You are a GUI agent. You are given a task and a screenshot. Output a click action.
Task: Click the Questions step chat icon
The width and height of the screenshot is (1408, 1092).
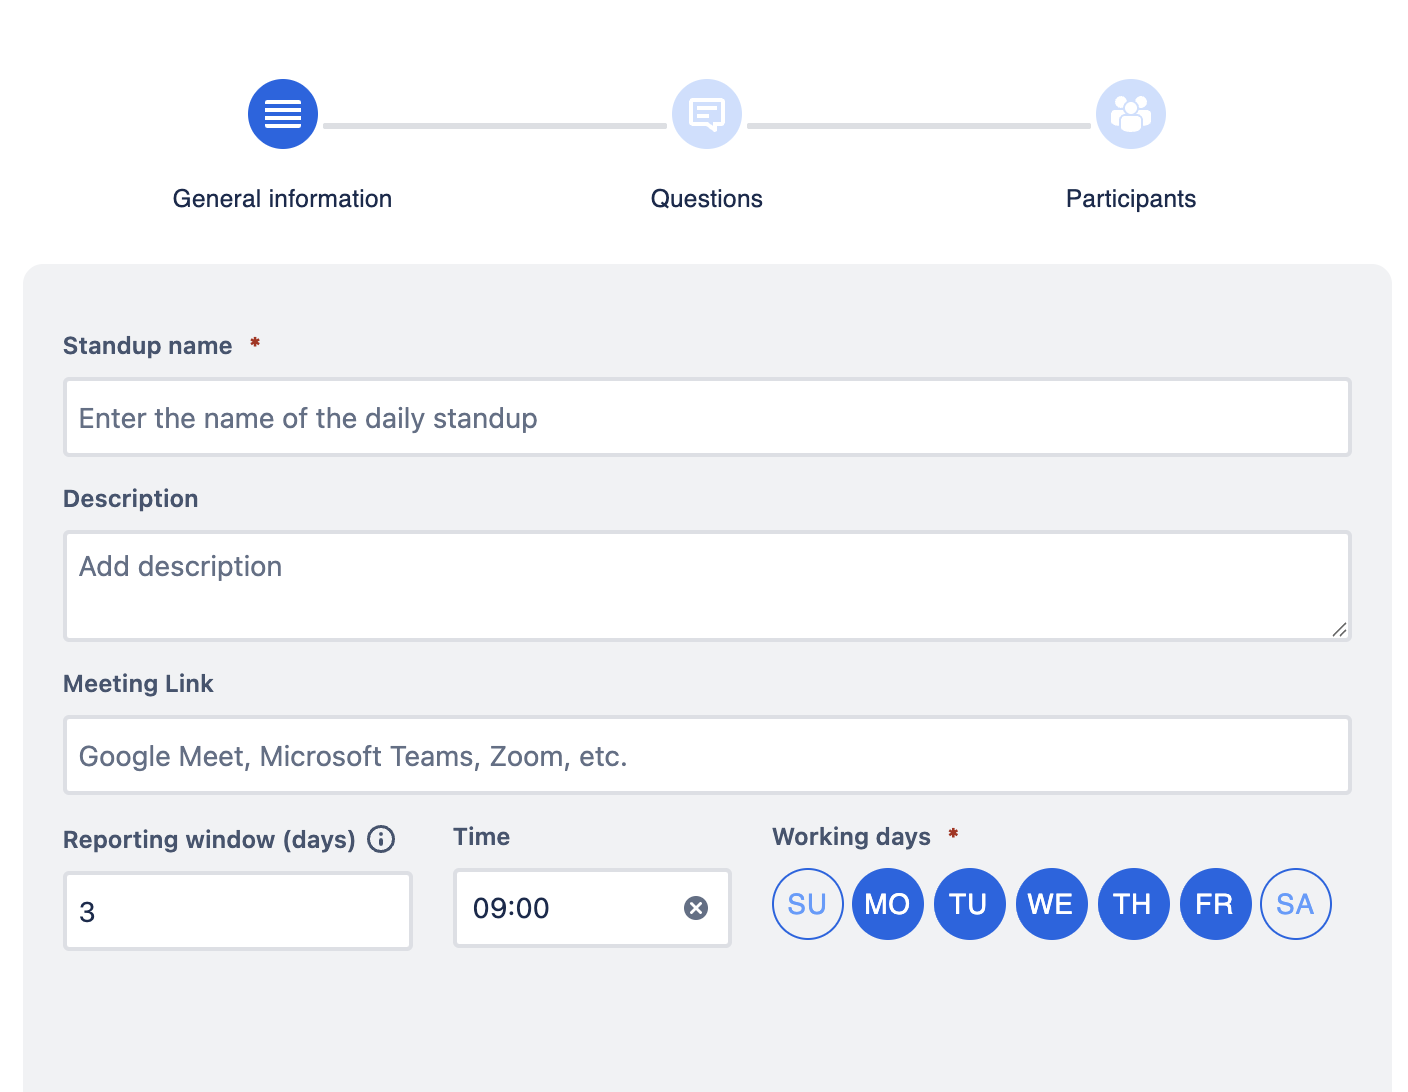tap(707, 114)
